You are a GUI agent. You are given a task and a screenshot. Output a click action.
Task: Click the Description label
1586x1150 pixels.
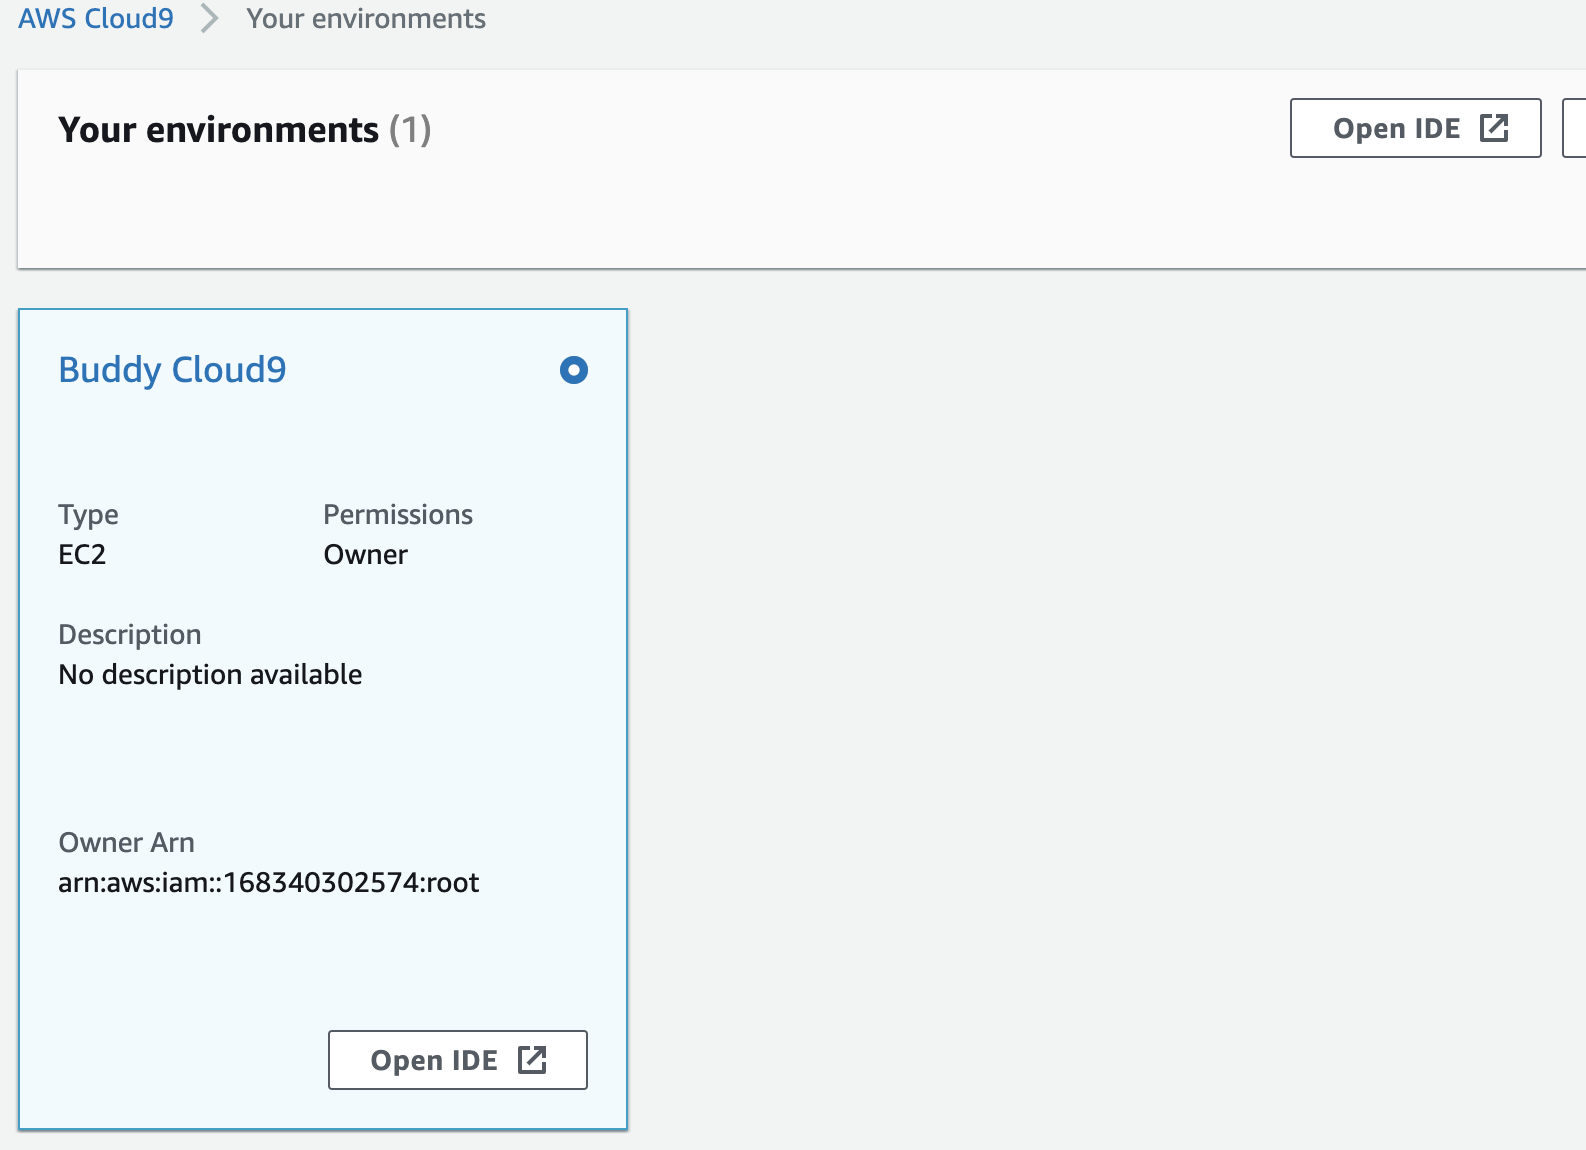click(x=130, y=635)
